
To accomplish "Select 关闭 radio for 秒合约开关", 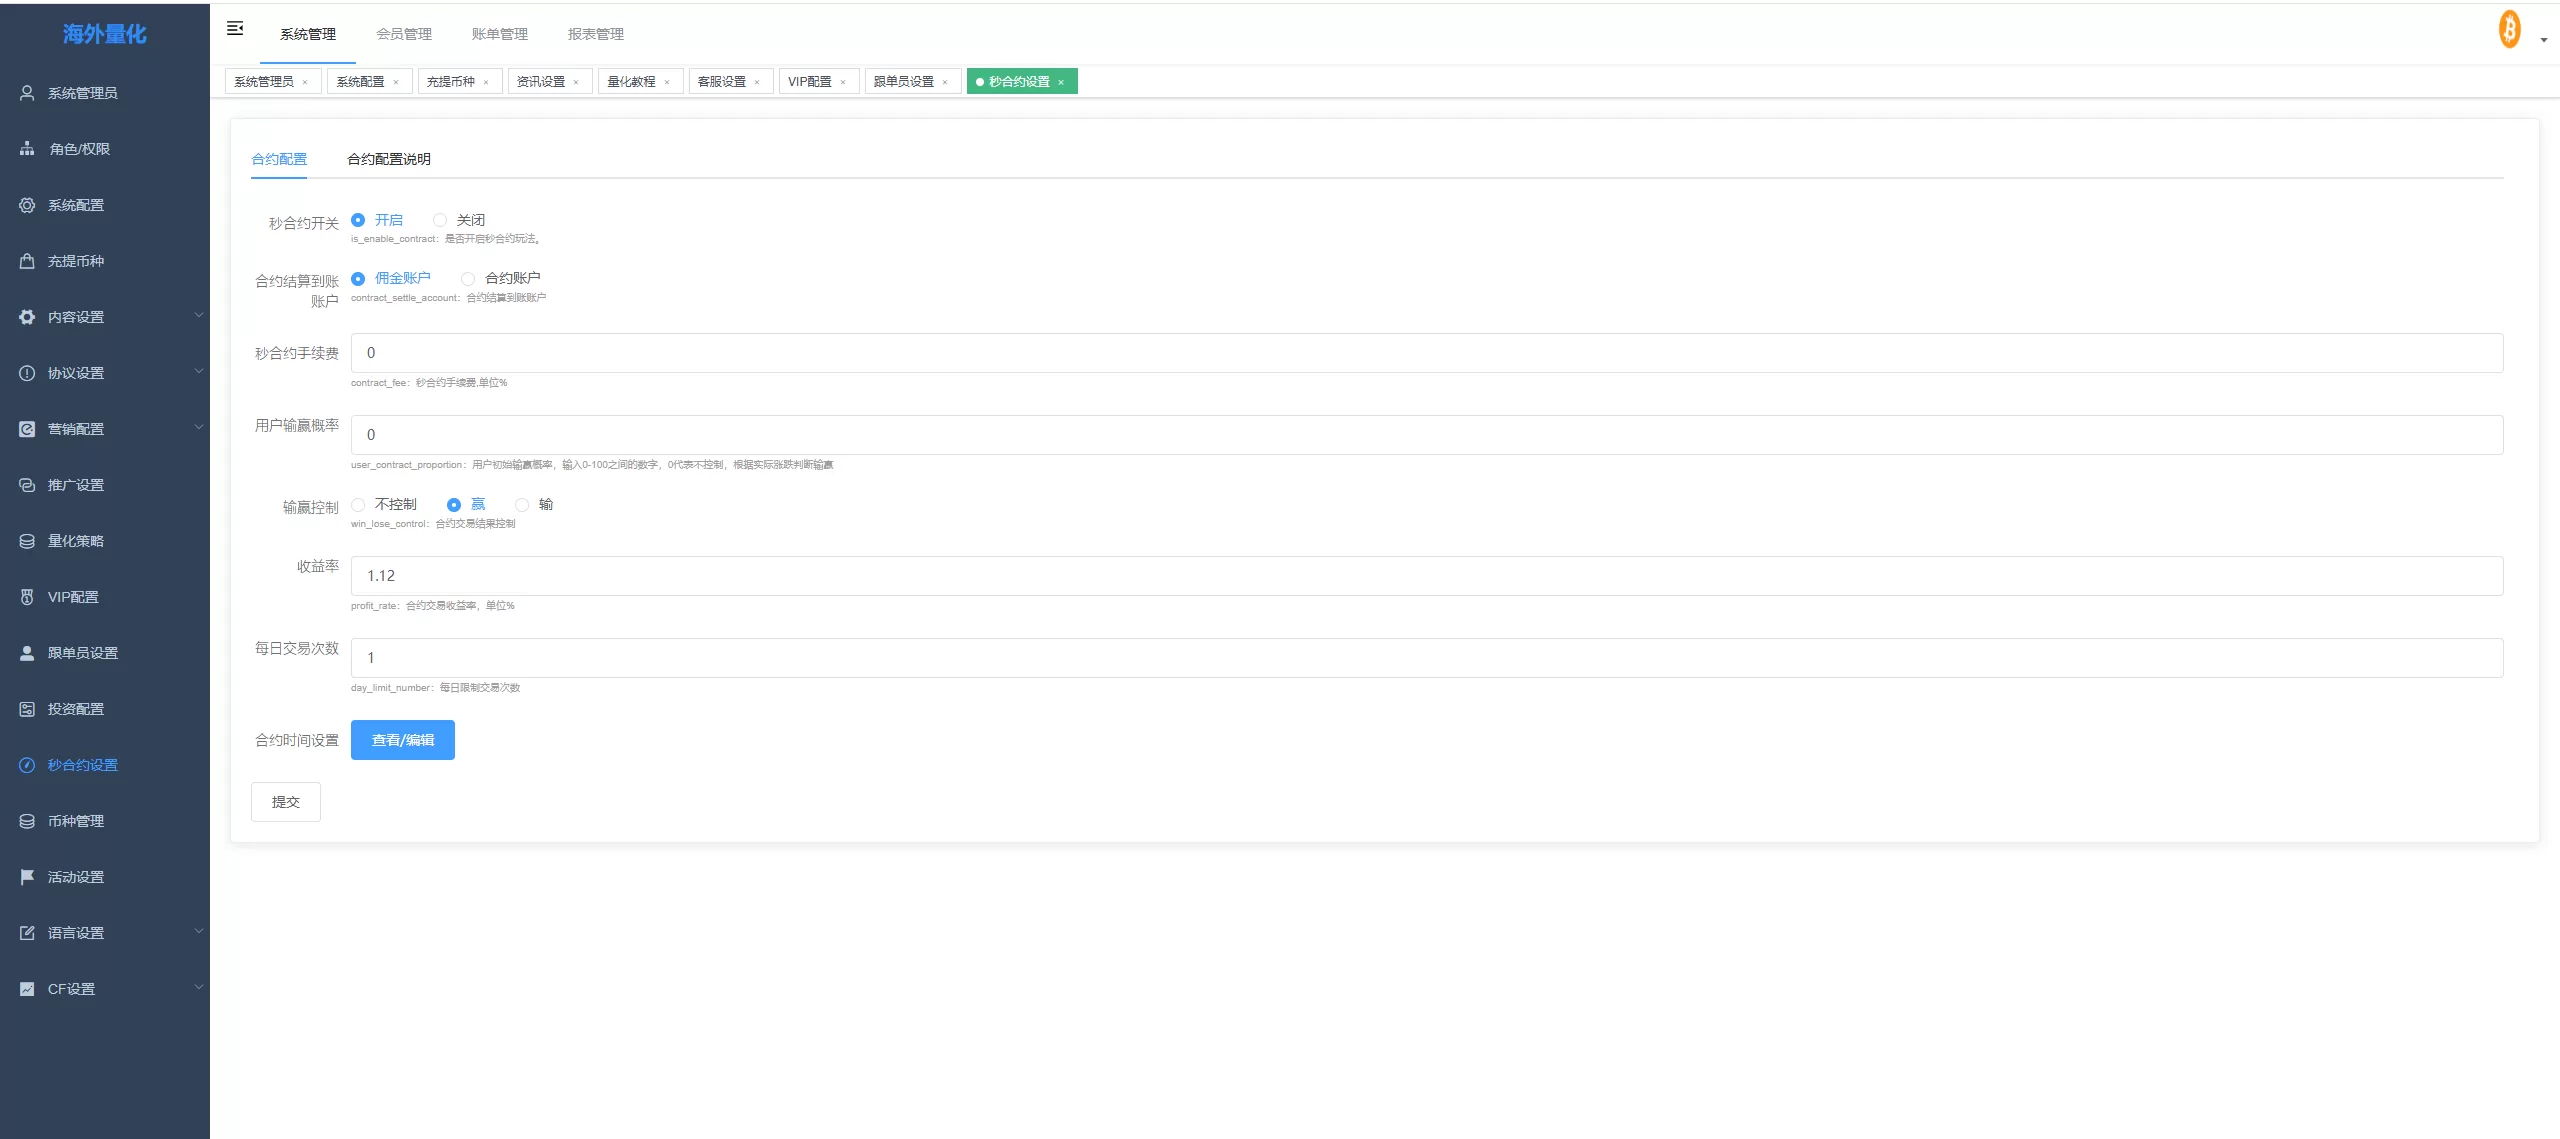I will (x=440, y=220).
